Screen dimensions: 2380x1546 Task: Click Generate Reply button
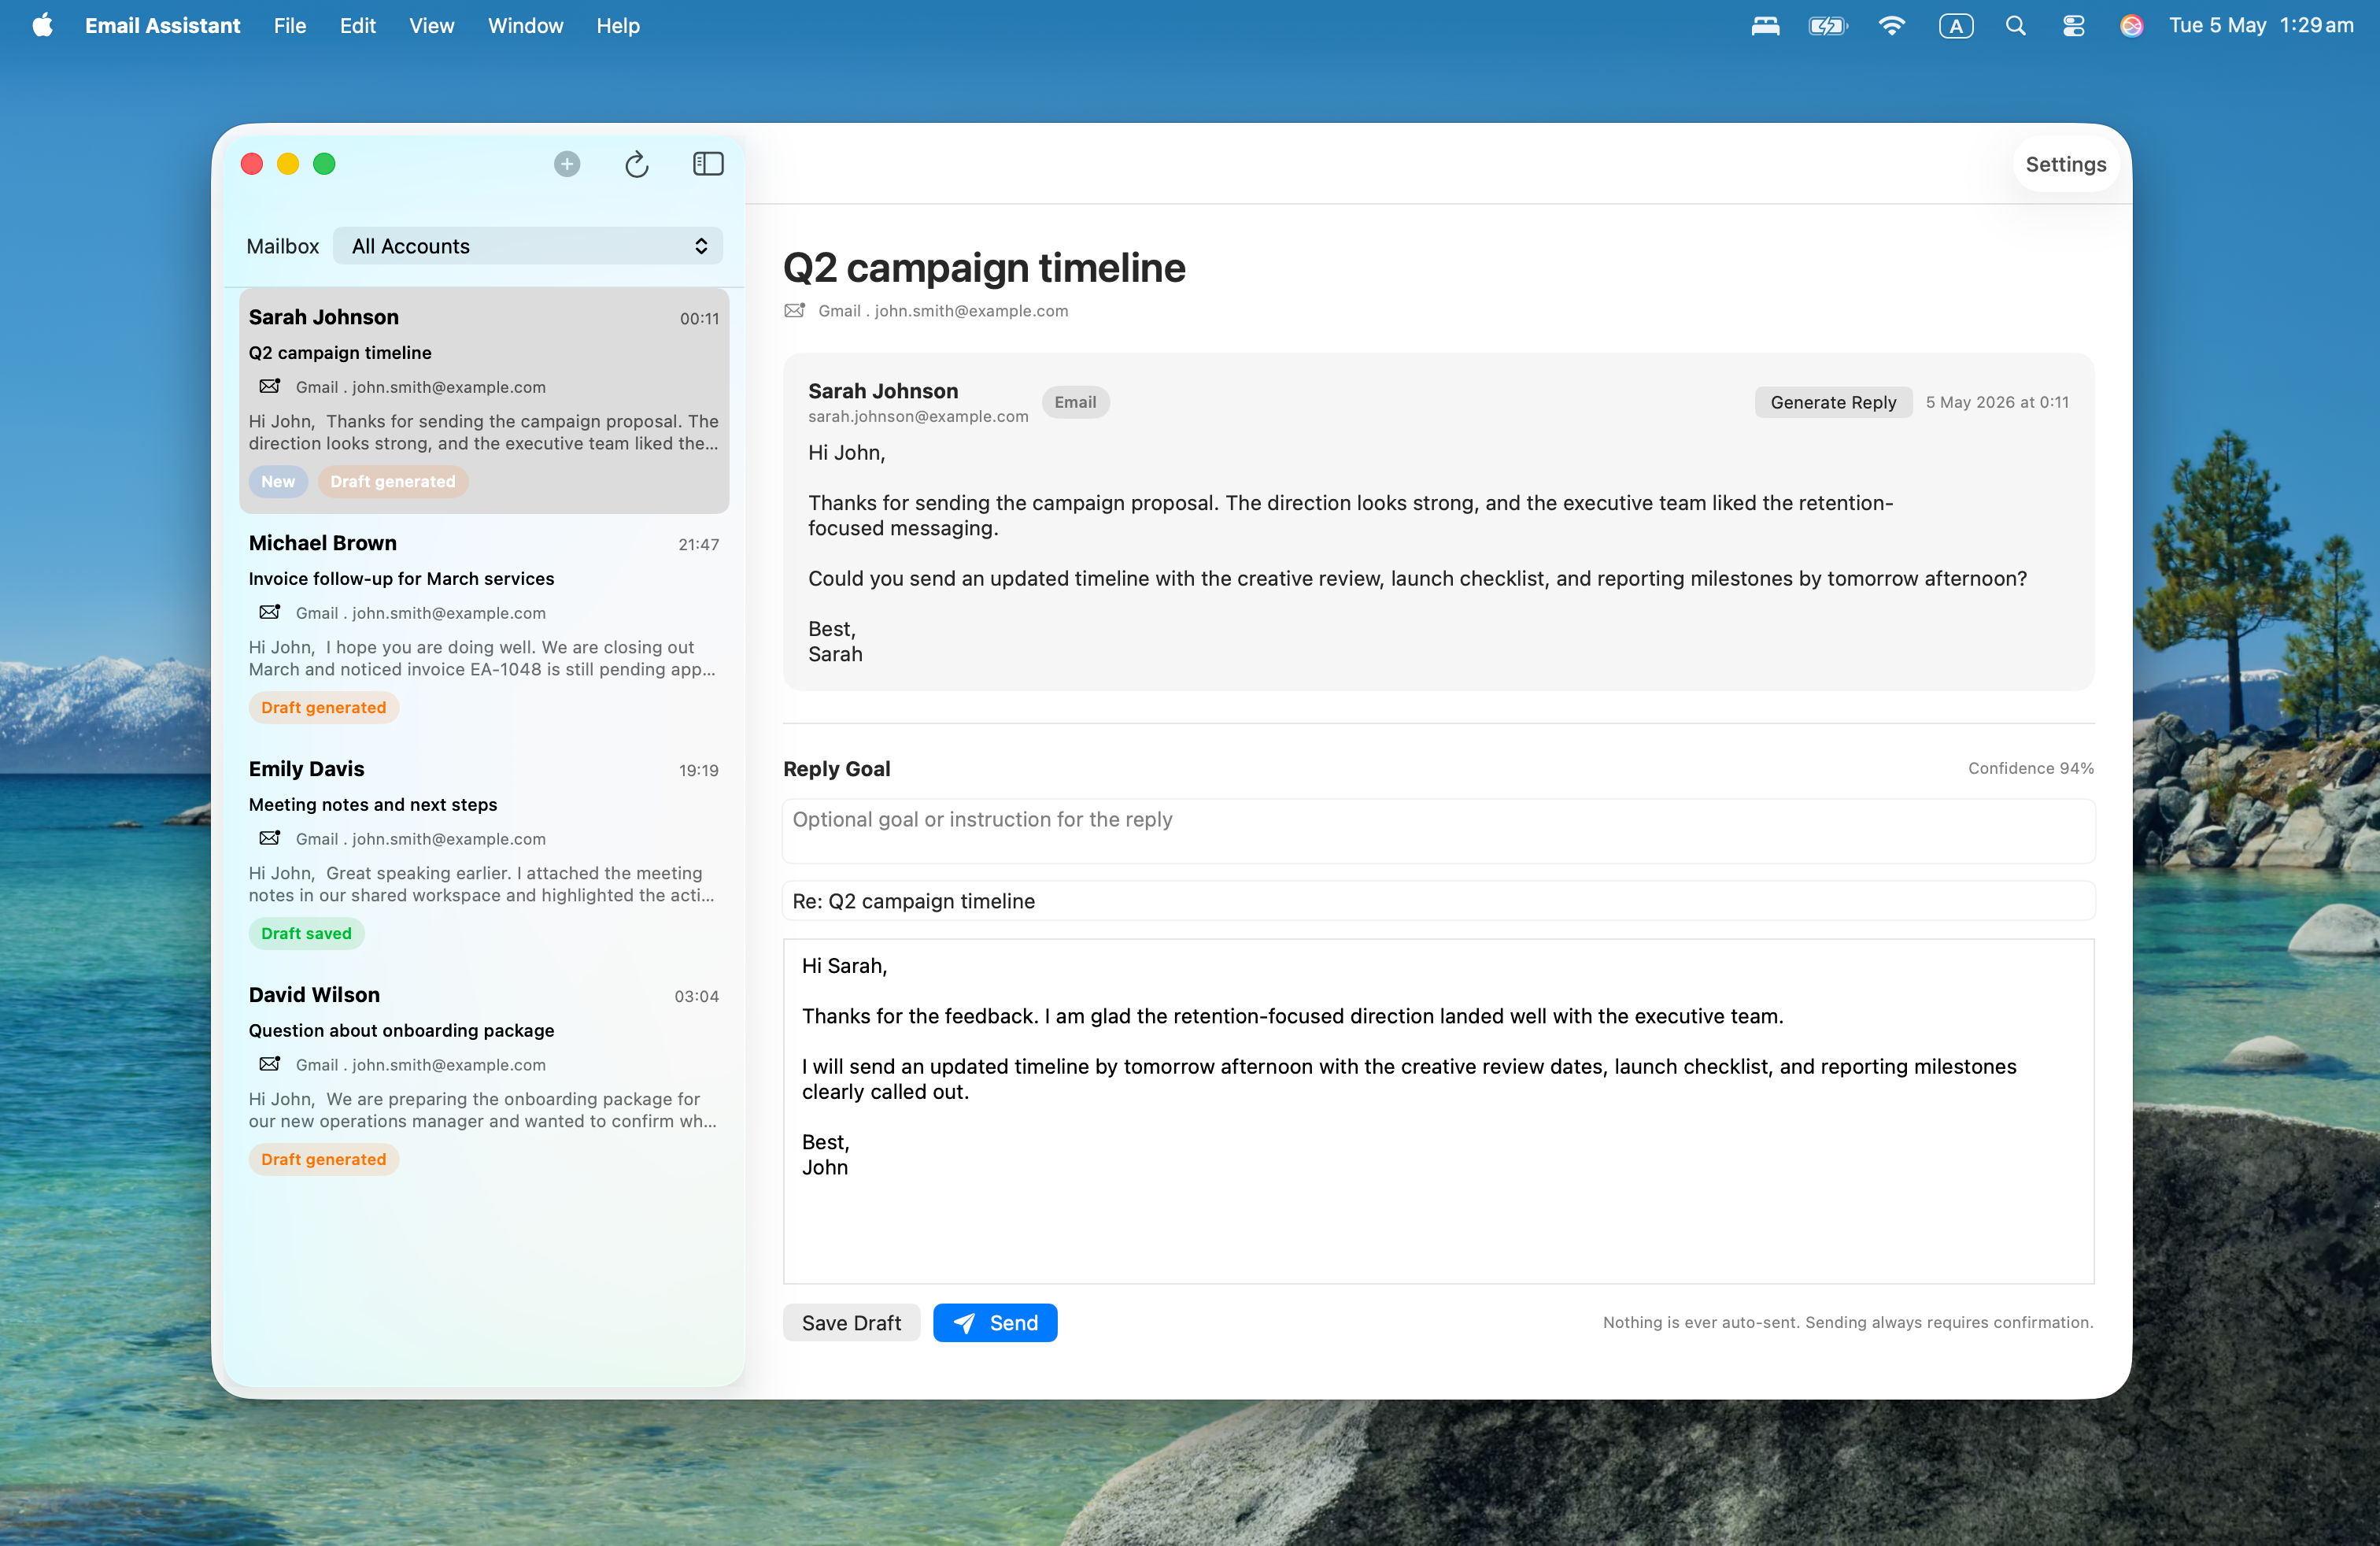[1833, 402]
